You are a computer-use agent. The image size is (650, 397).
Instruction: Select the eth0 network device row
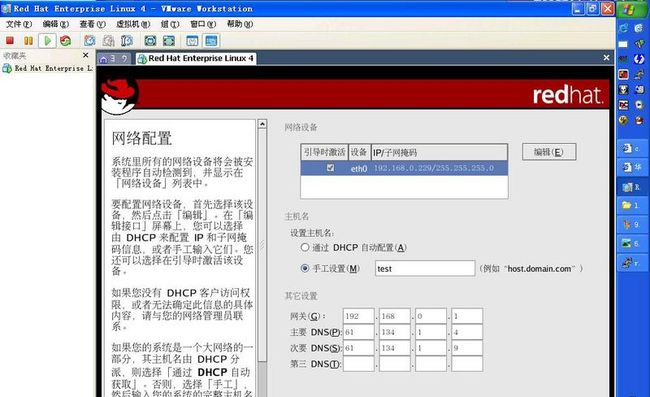[404, 168]
